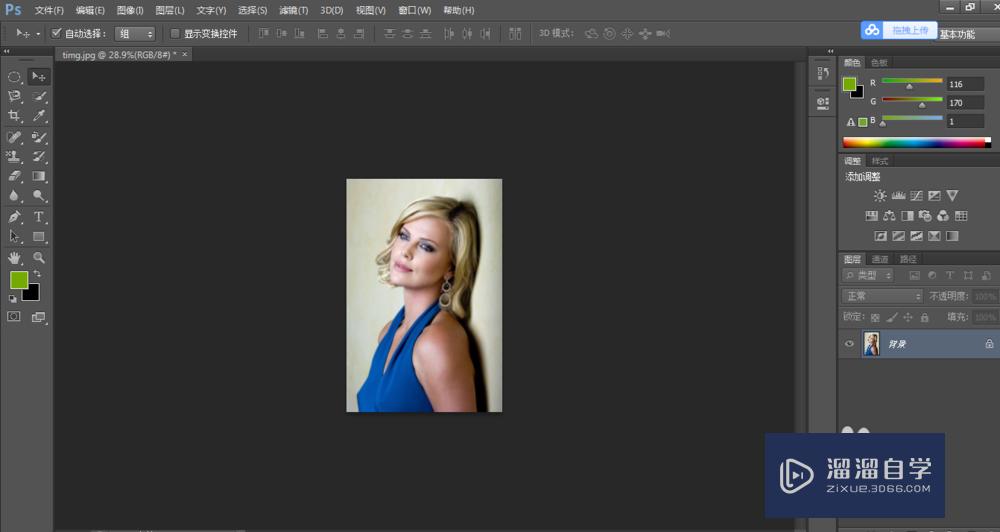Open the 组 auto-select dropdown

(x=136, y=33)
